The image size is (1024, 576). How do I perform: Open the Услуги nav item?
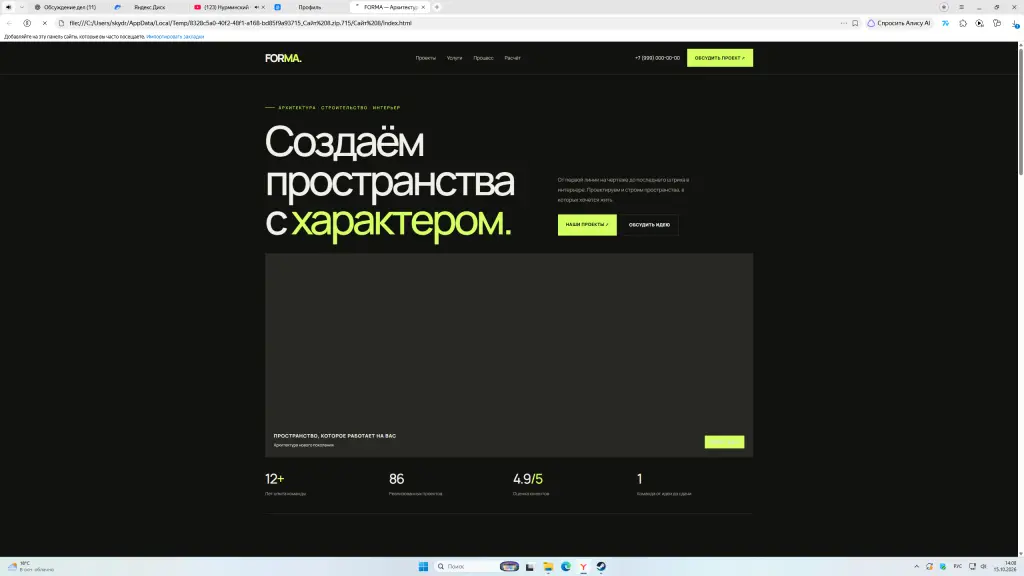(454, 58)
